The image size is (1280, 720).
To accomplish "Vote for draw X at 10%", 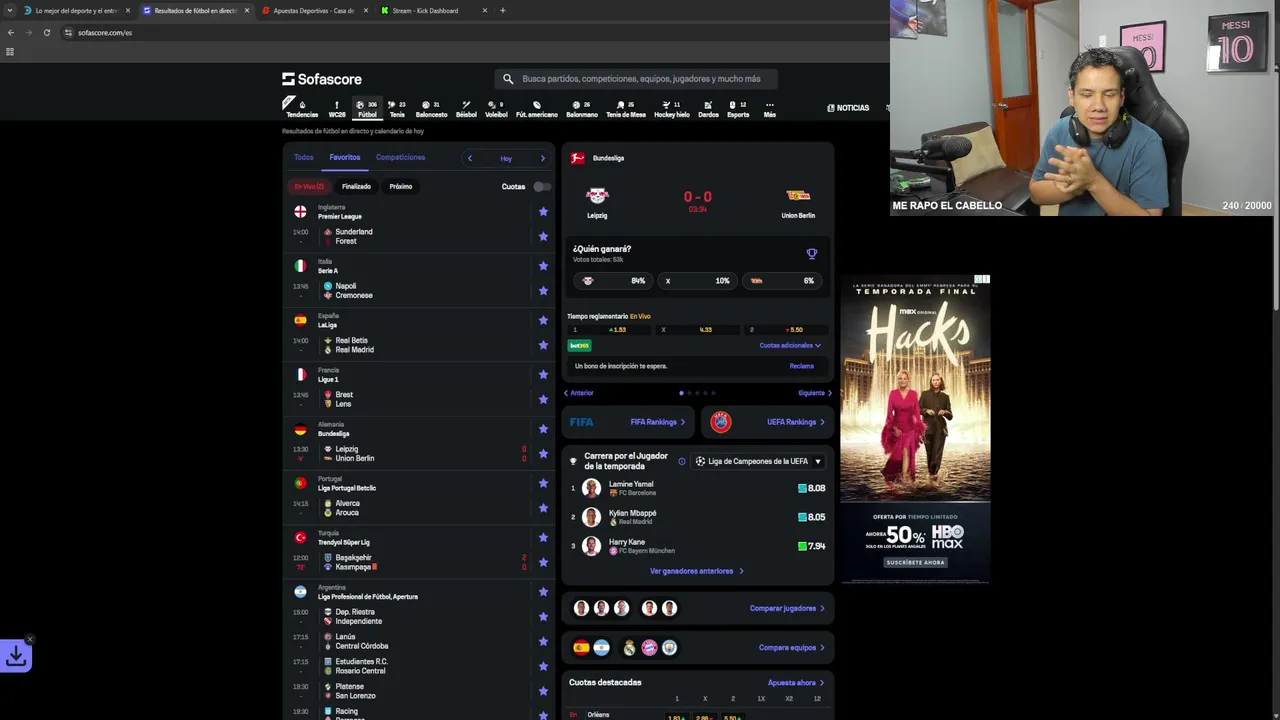I will coord(697,281).
